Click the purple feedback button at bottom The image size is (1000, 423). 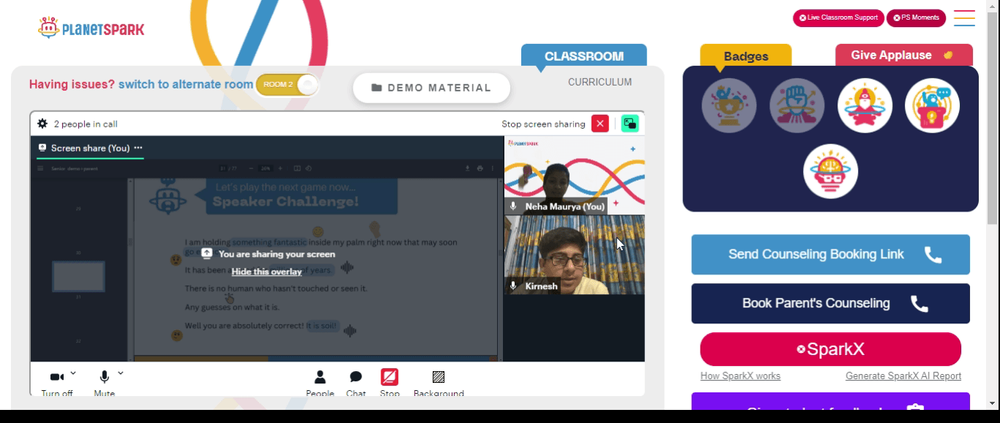pos(830,402)
